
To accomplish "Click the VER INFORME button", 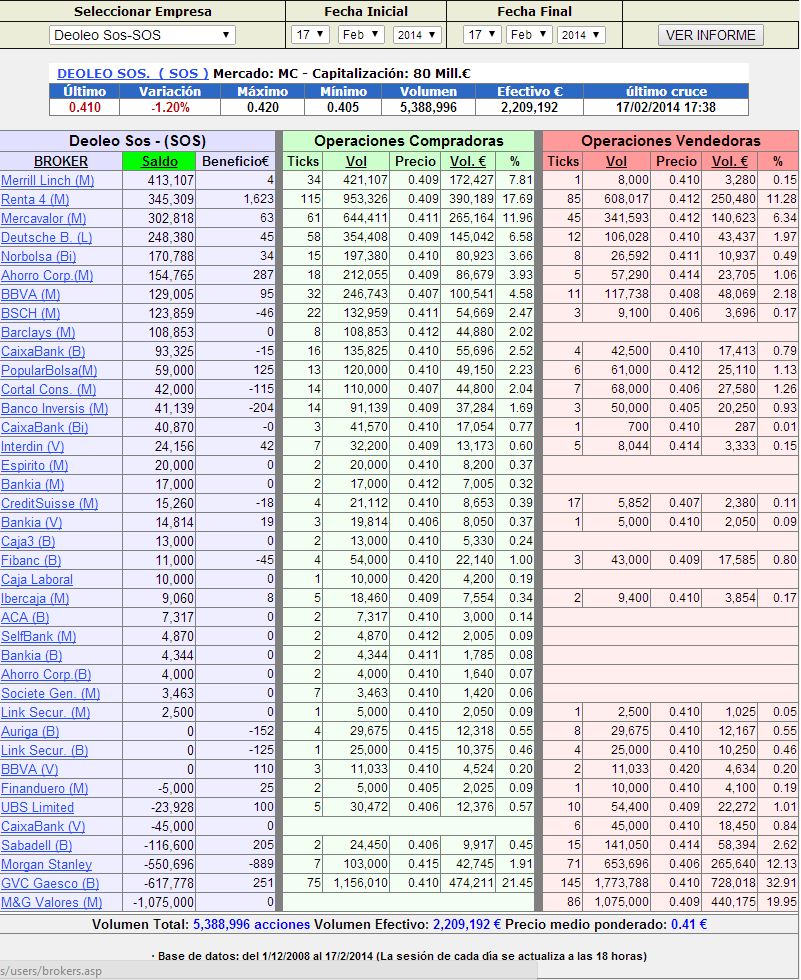I will pos(710,35).
